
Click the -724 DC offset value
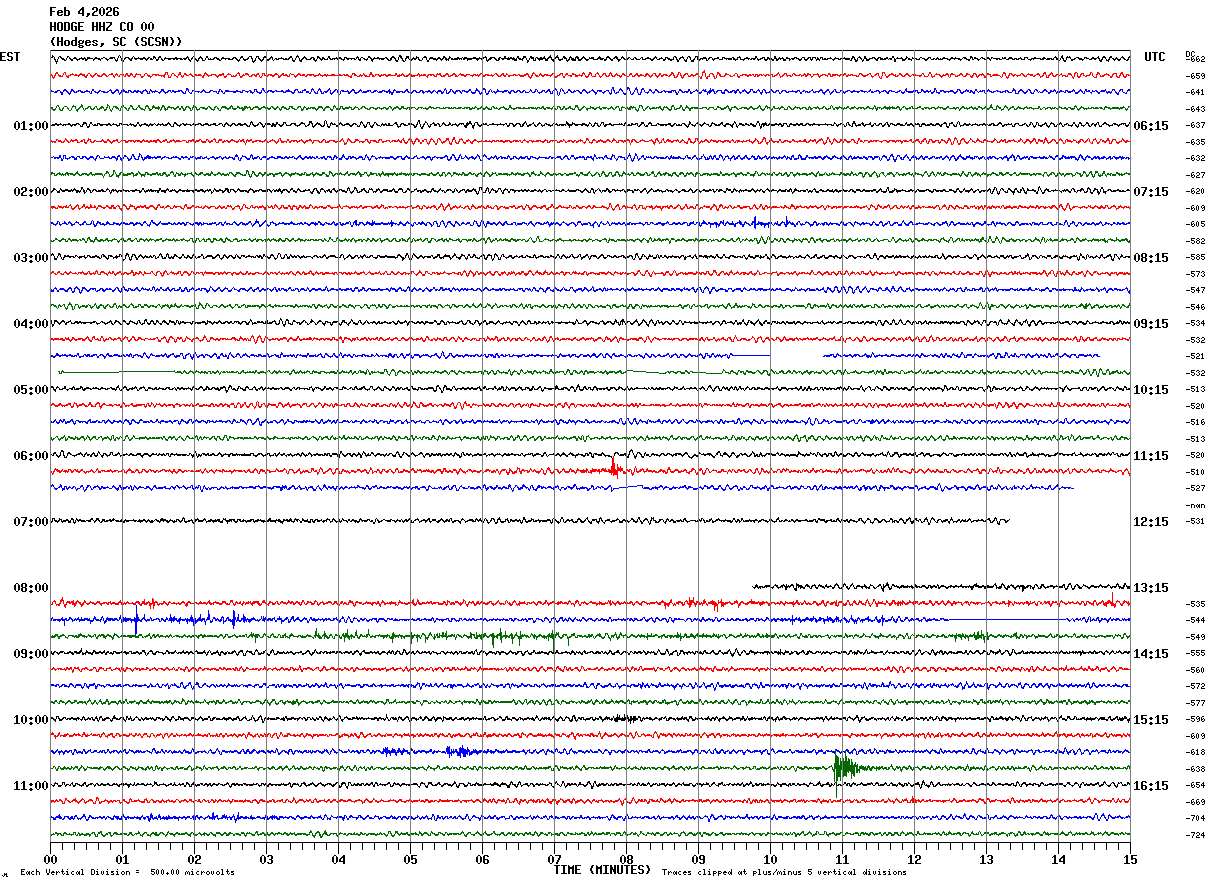pyautogui.click(x=1195, y=835)
